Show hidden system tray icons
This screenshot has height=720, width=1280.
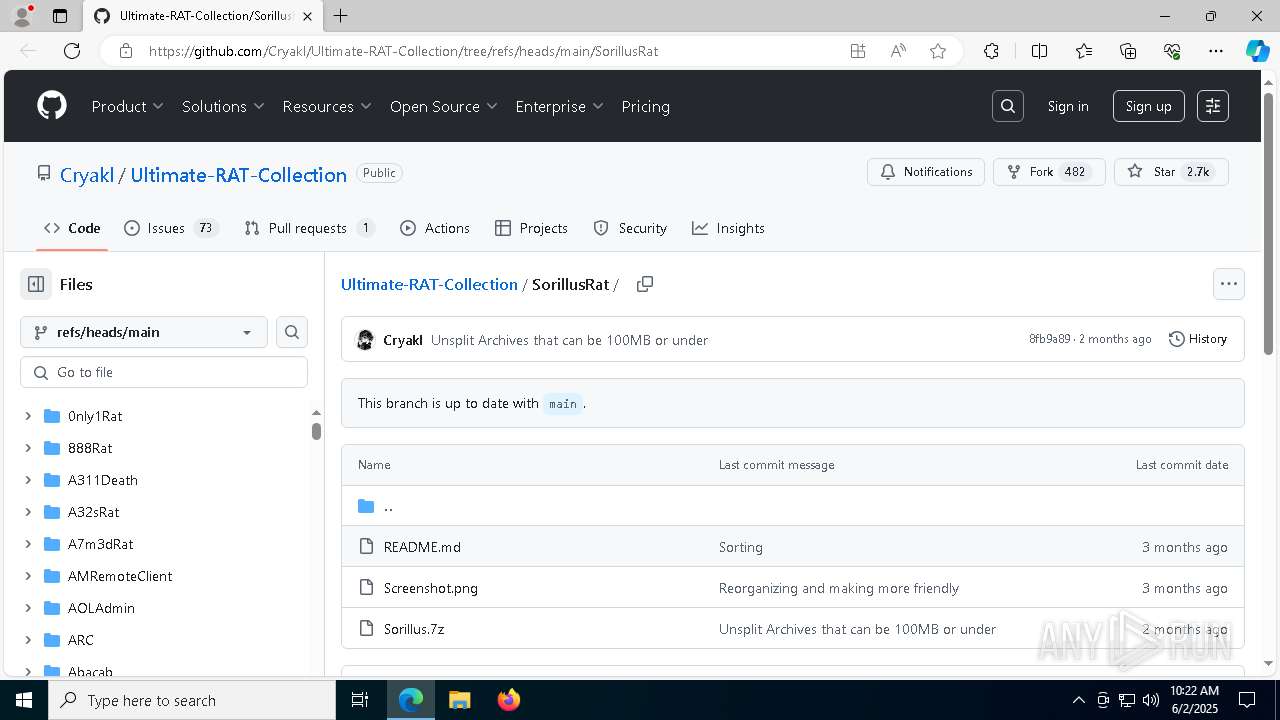1078,700
